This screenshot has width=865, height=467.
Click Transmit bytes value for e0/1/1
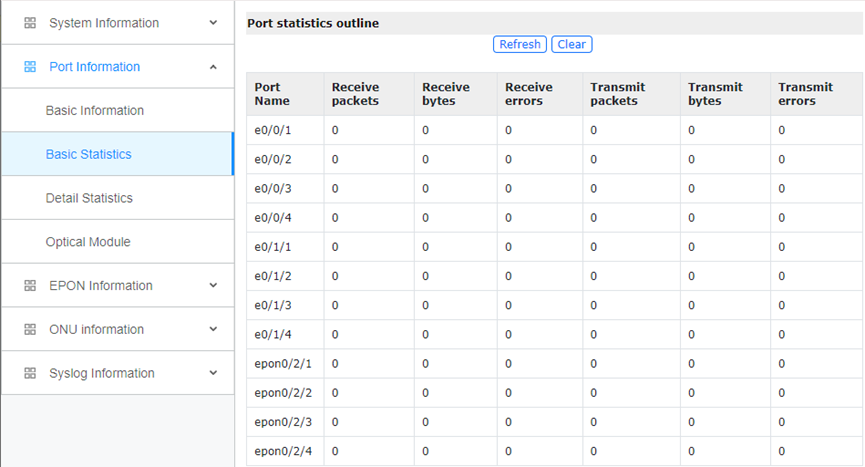pyautogui.click(x=691, y=247)
